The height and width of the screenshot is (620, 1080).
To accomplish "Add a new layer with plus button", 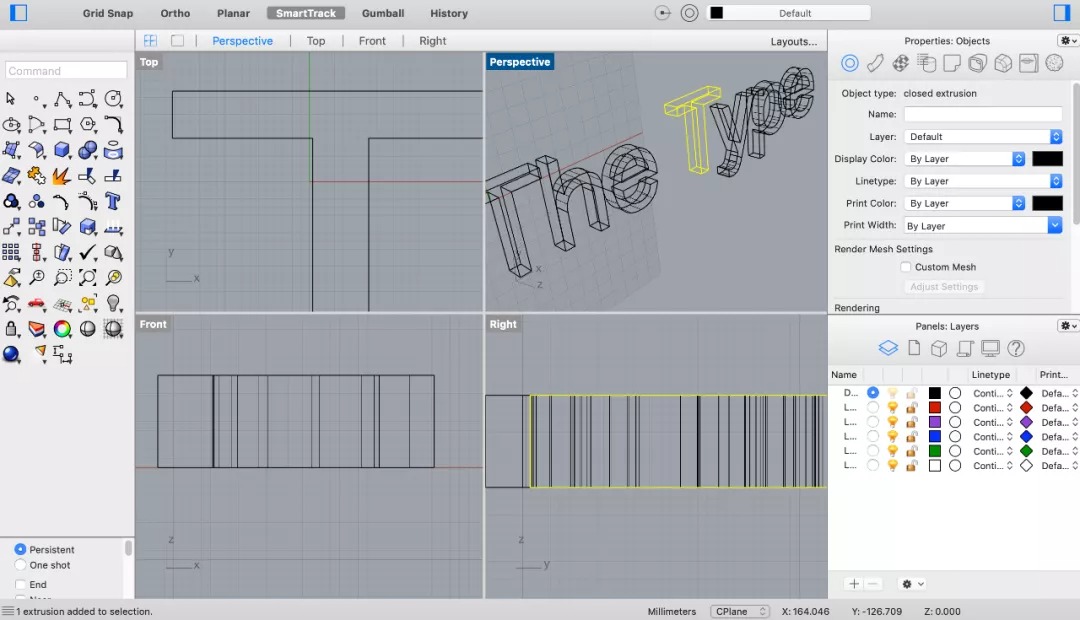I will [x=854, y=584].
